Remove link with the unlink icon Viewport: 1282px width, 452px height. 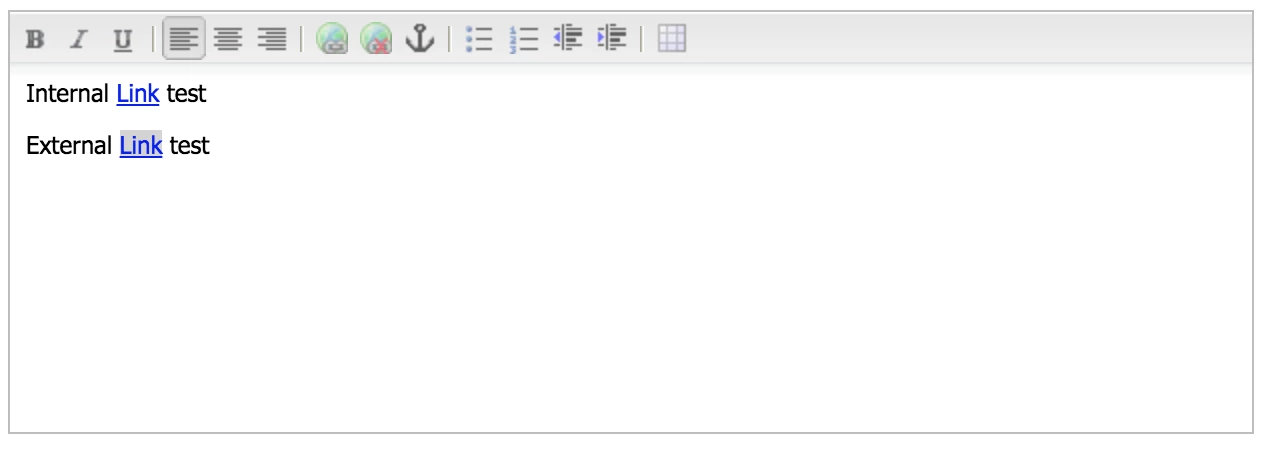pyautogui.click(x=376, y=40)
